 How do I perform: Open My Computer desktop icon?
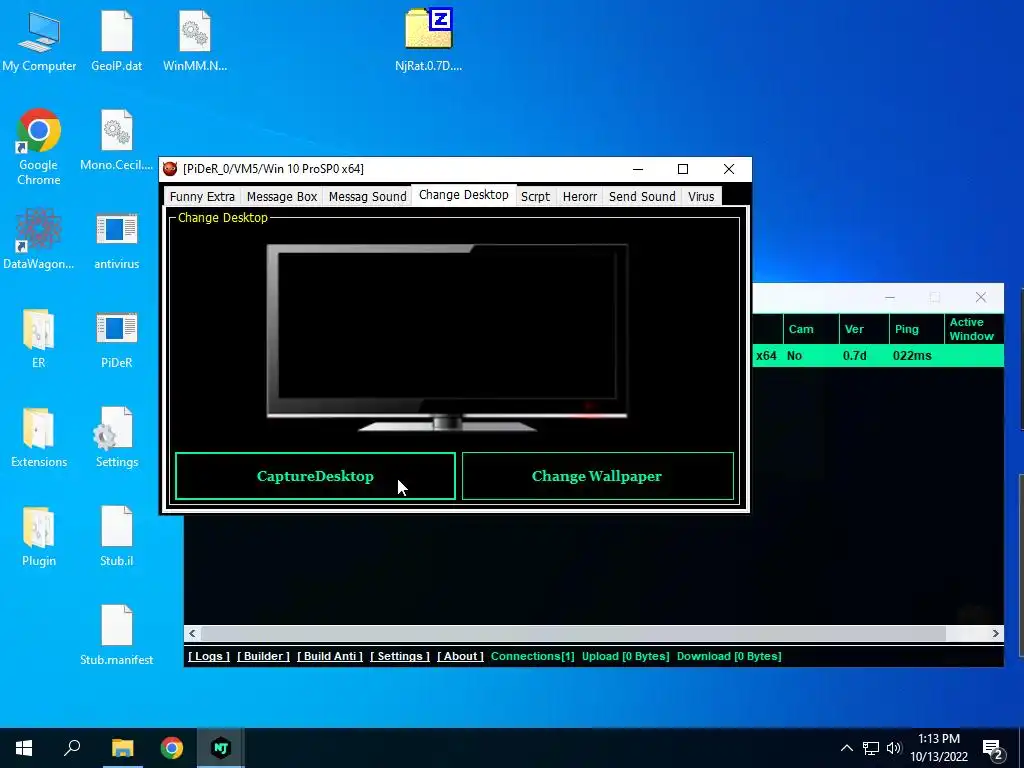click(x=39, y=40)
